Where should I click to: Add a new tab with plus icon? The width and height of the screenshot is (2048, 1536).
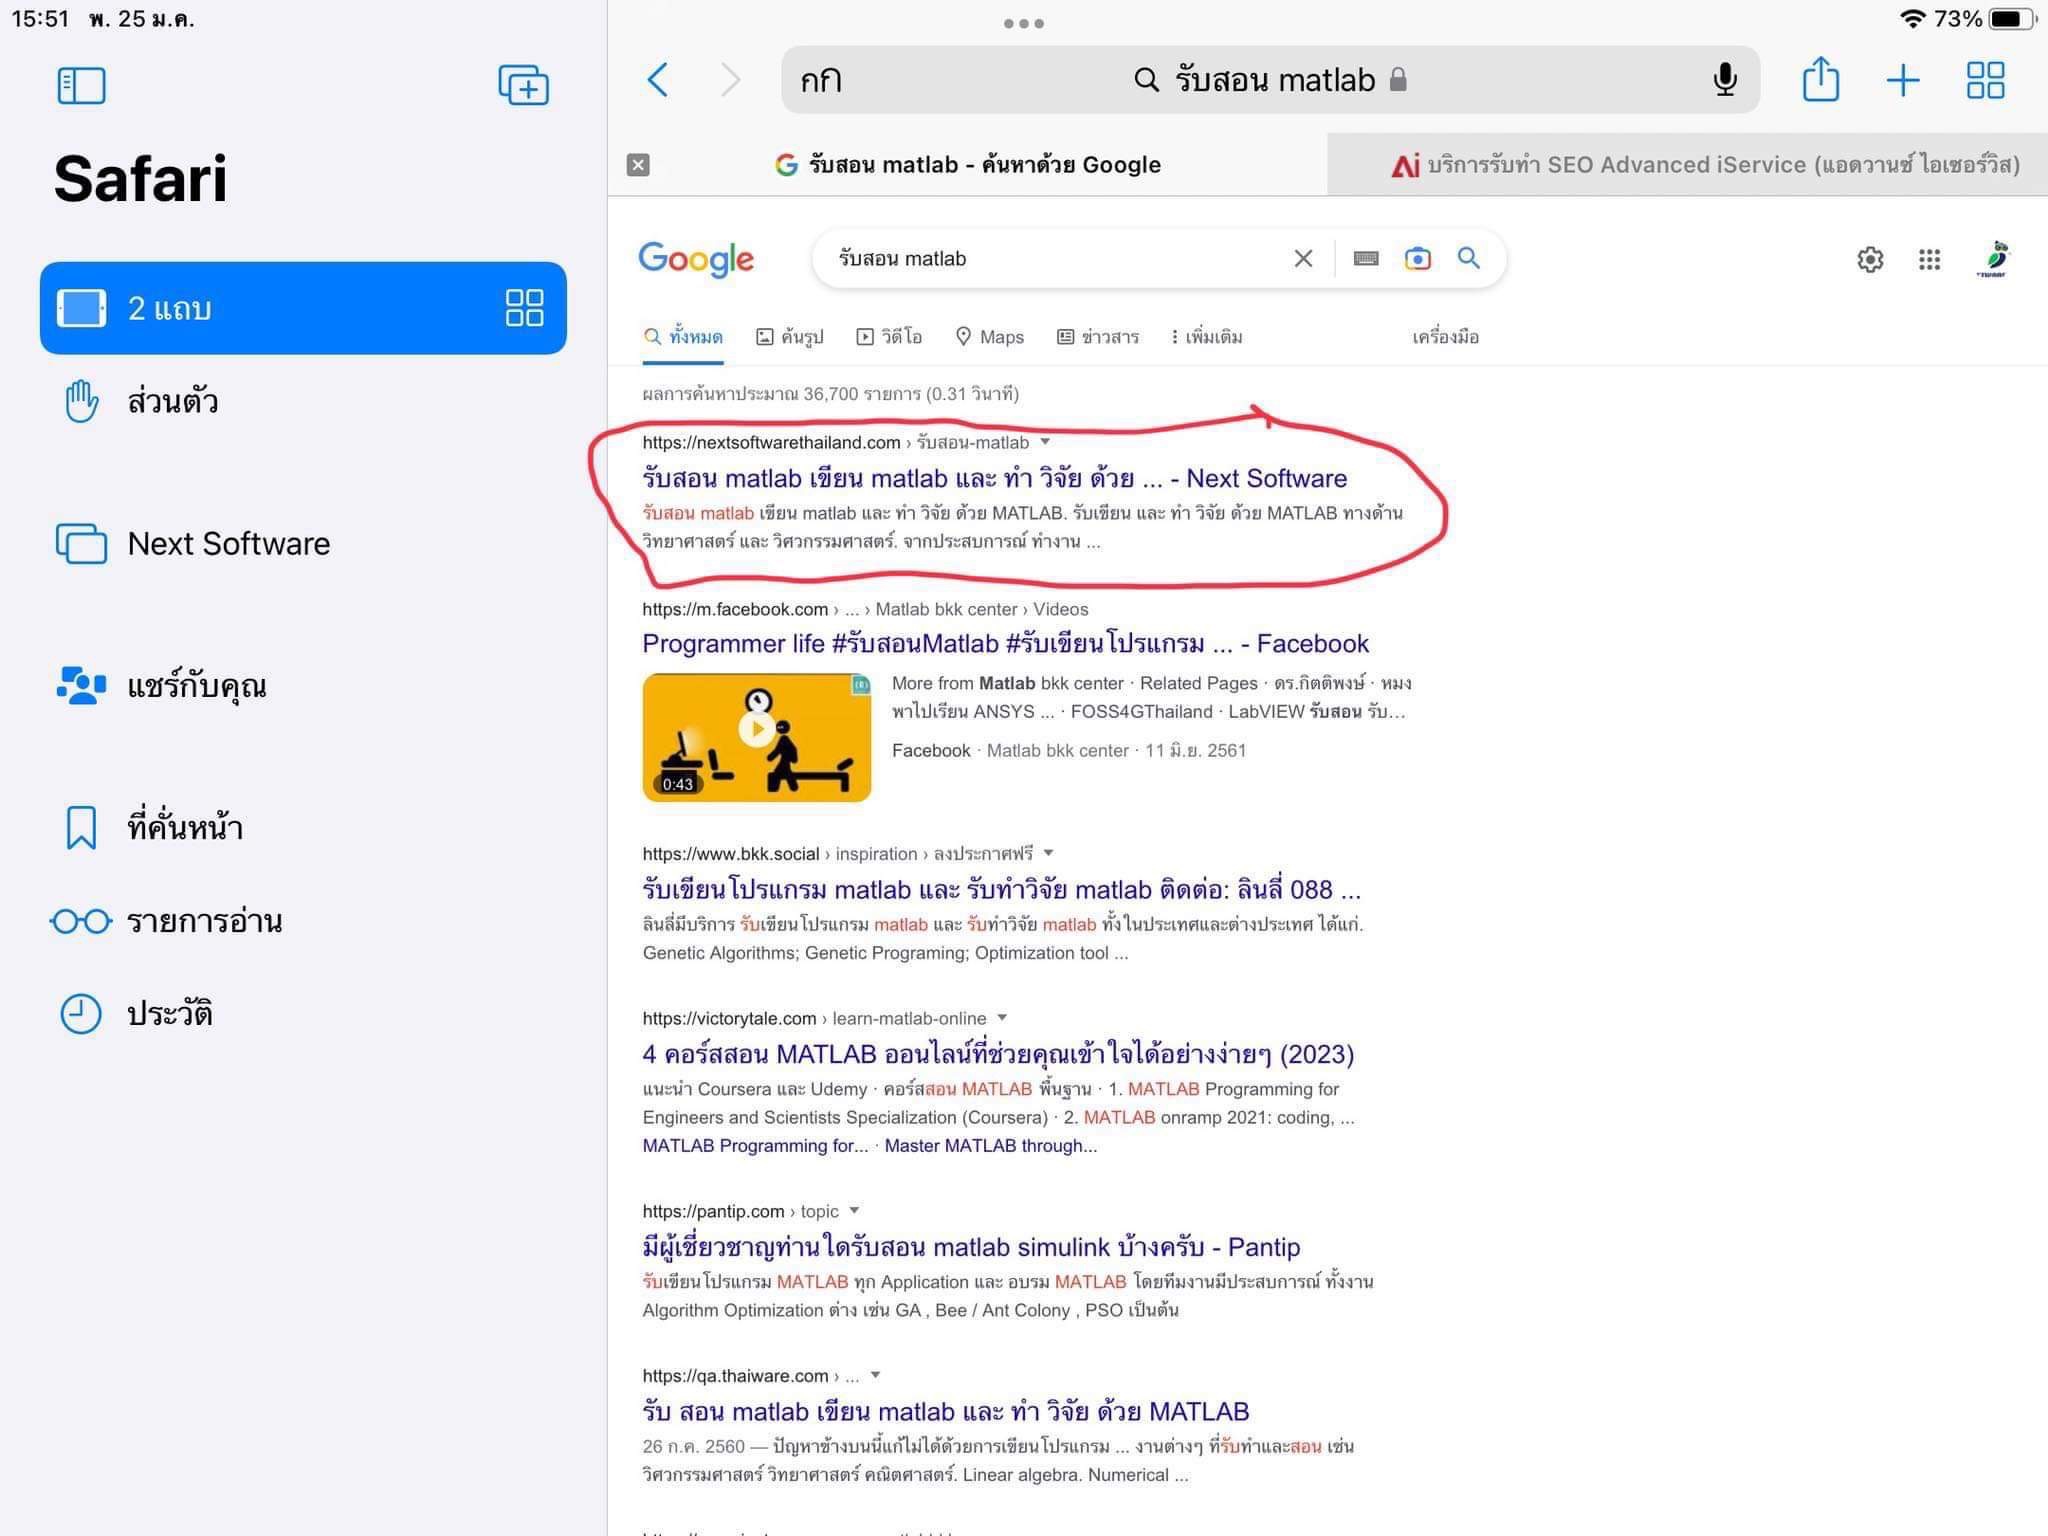[1902, 80]
